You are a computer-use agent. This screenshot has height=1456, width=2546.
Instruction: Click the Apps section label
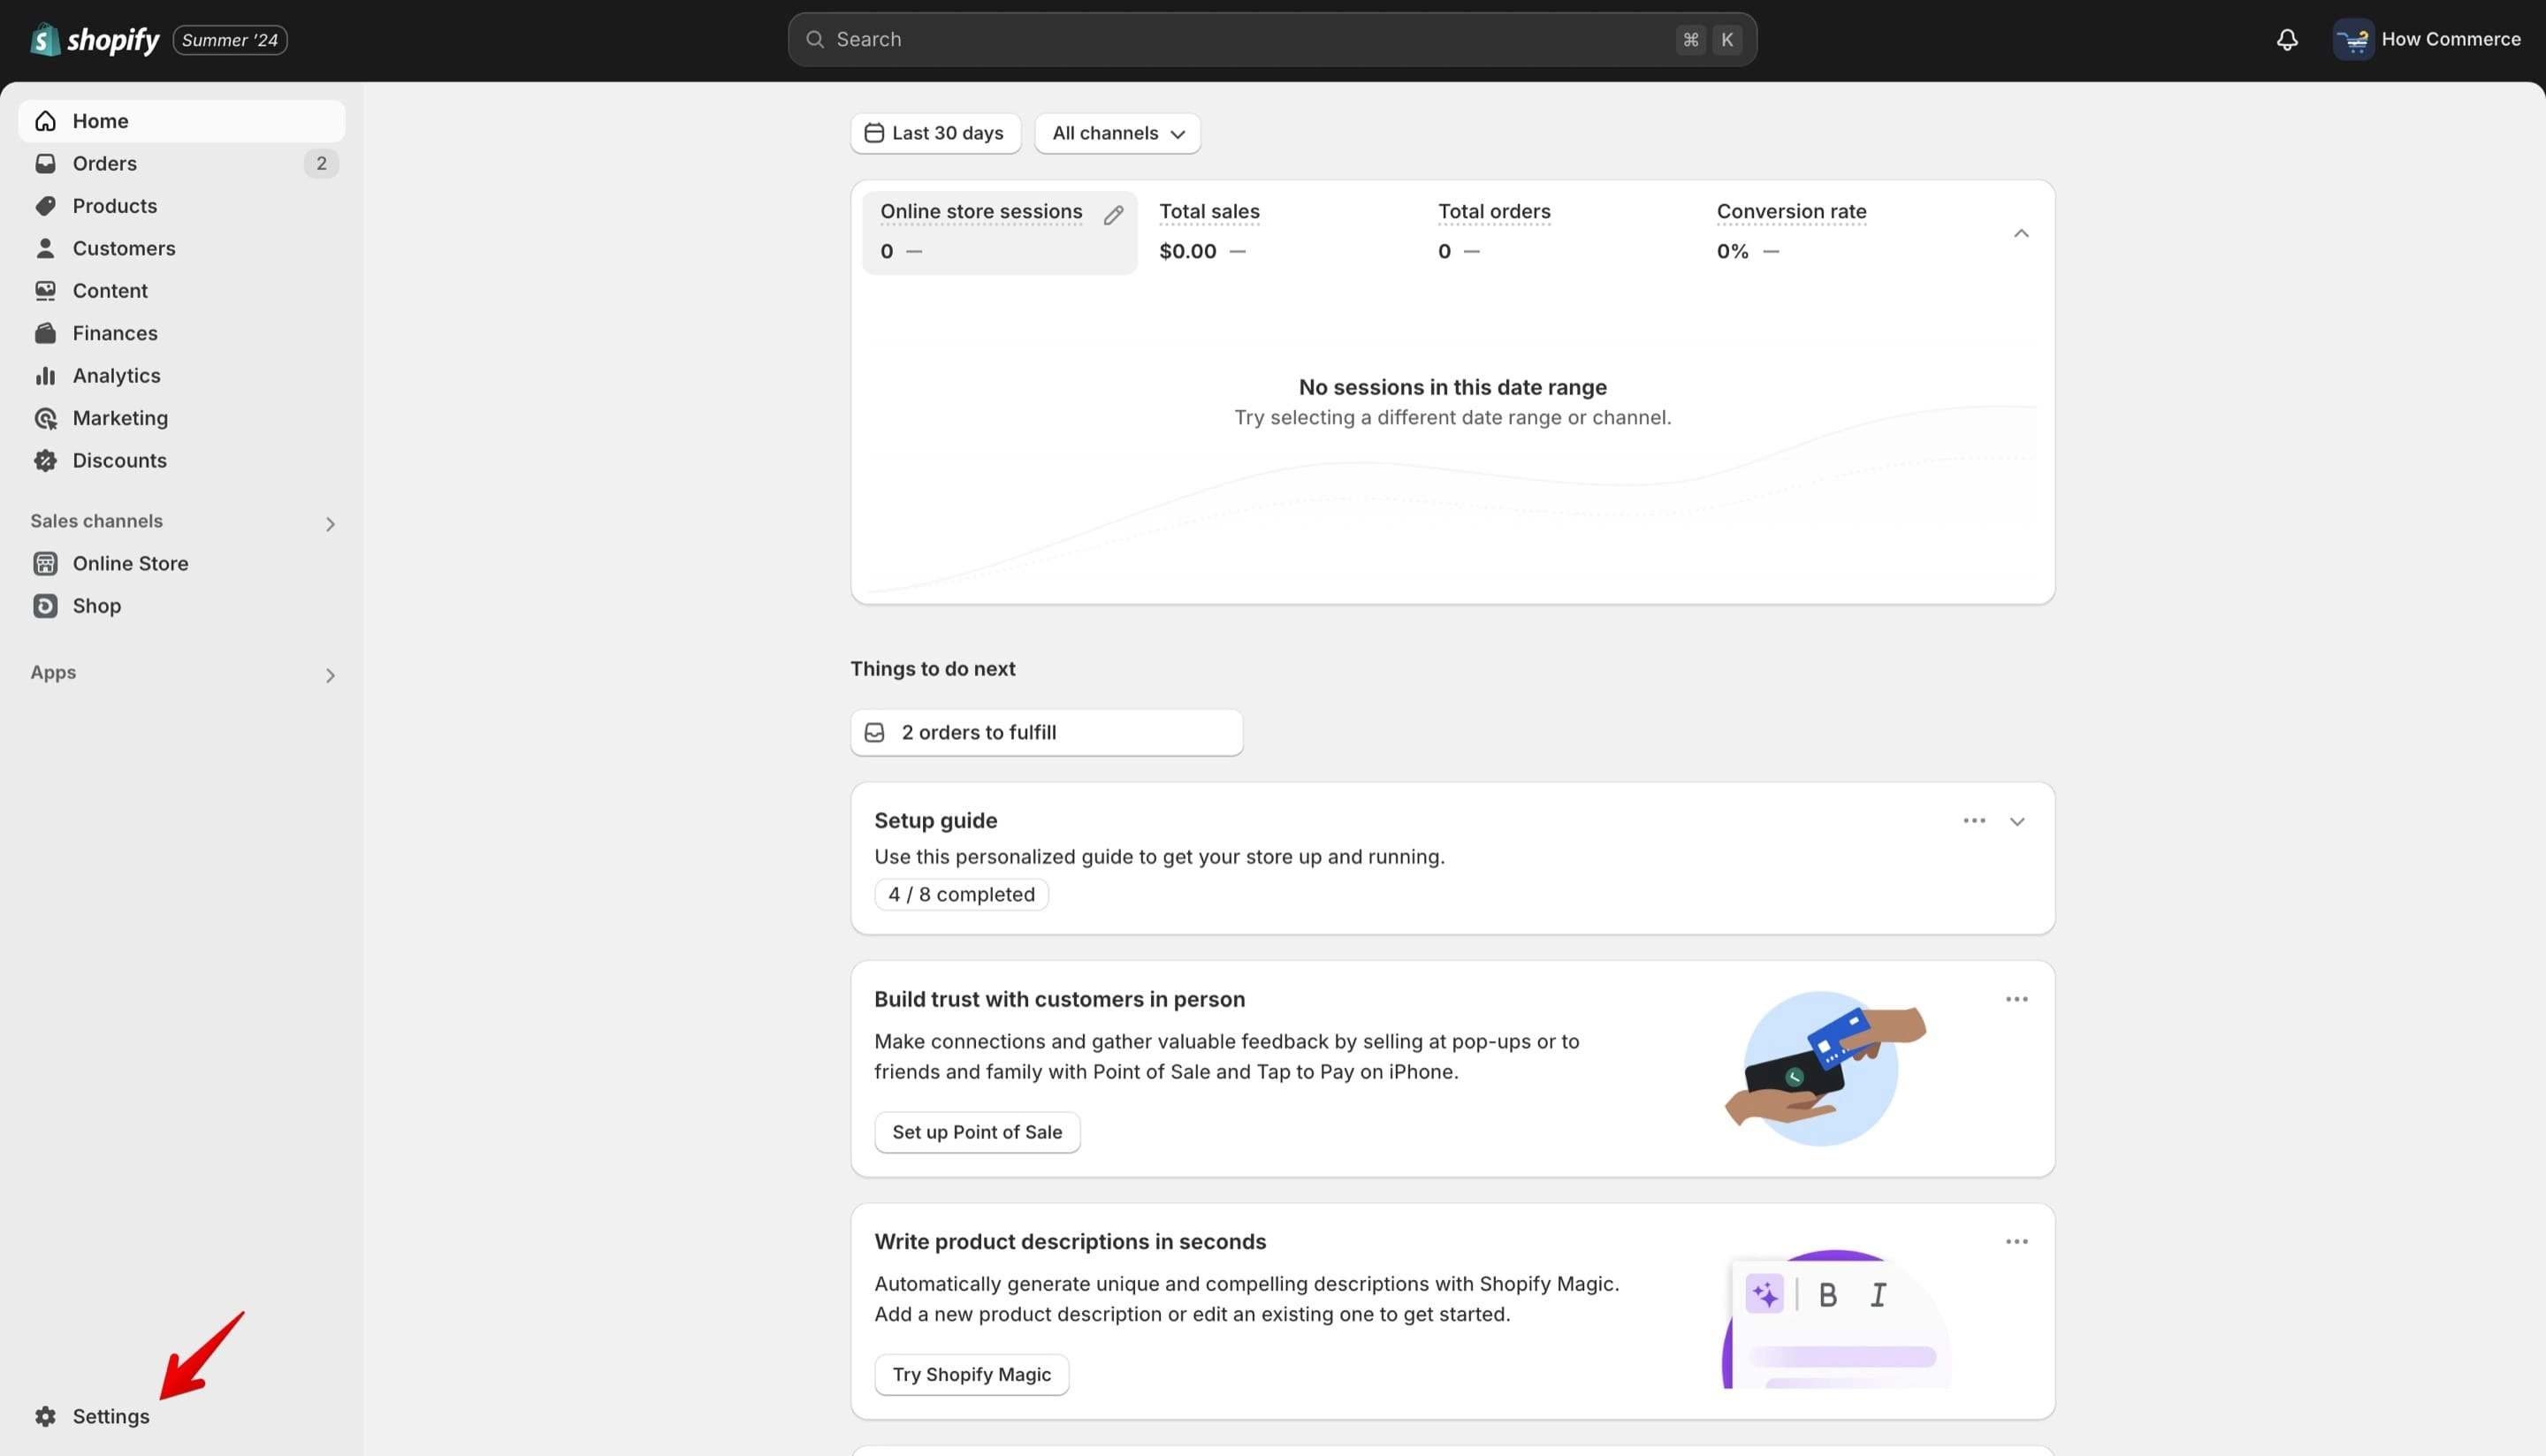[x=53, y=673]
